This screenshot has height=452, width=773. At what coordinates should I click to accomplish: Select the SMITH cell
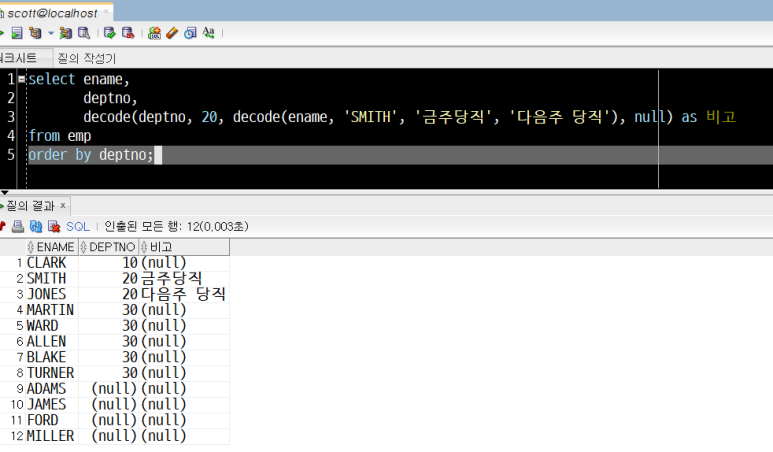(52, 278)
